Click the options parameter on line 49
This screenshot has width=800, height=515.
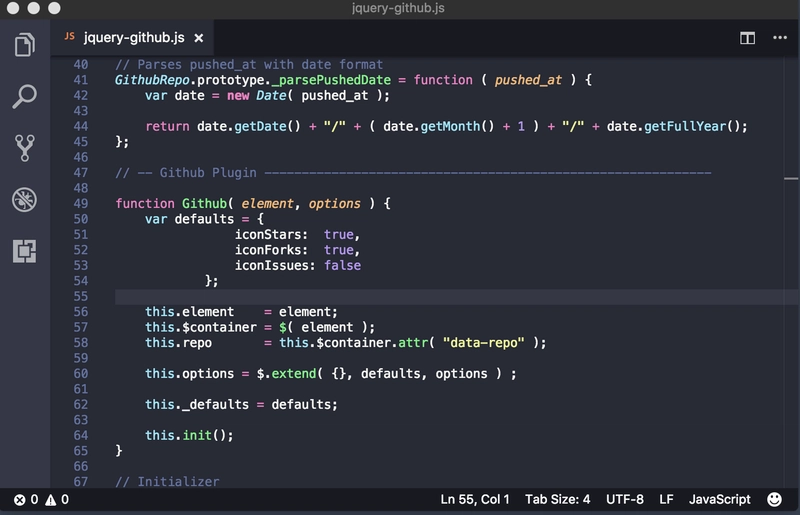[x=334, y=204]
